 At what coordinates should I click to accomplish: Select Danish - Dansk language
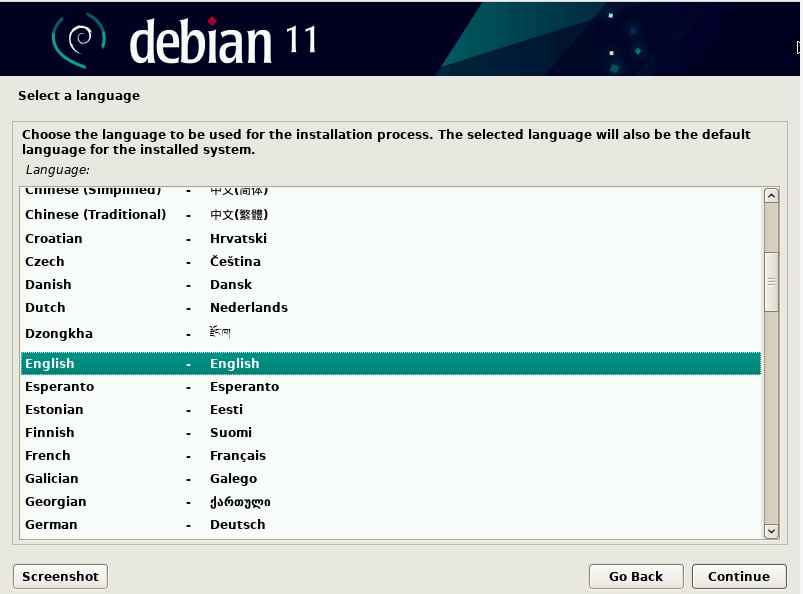391,285
